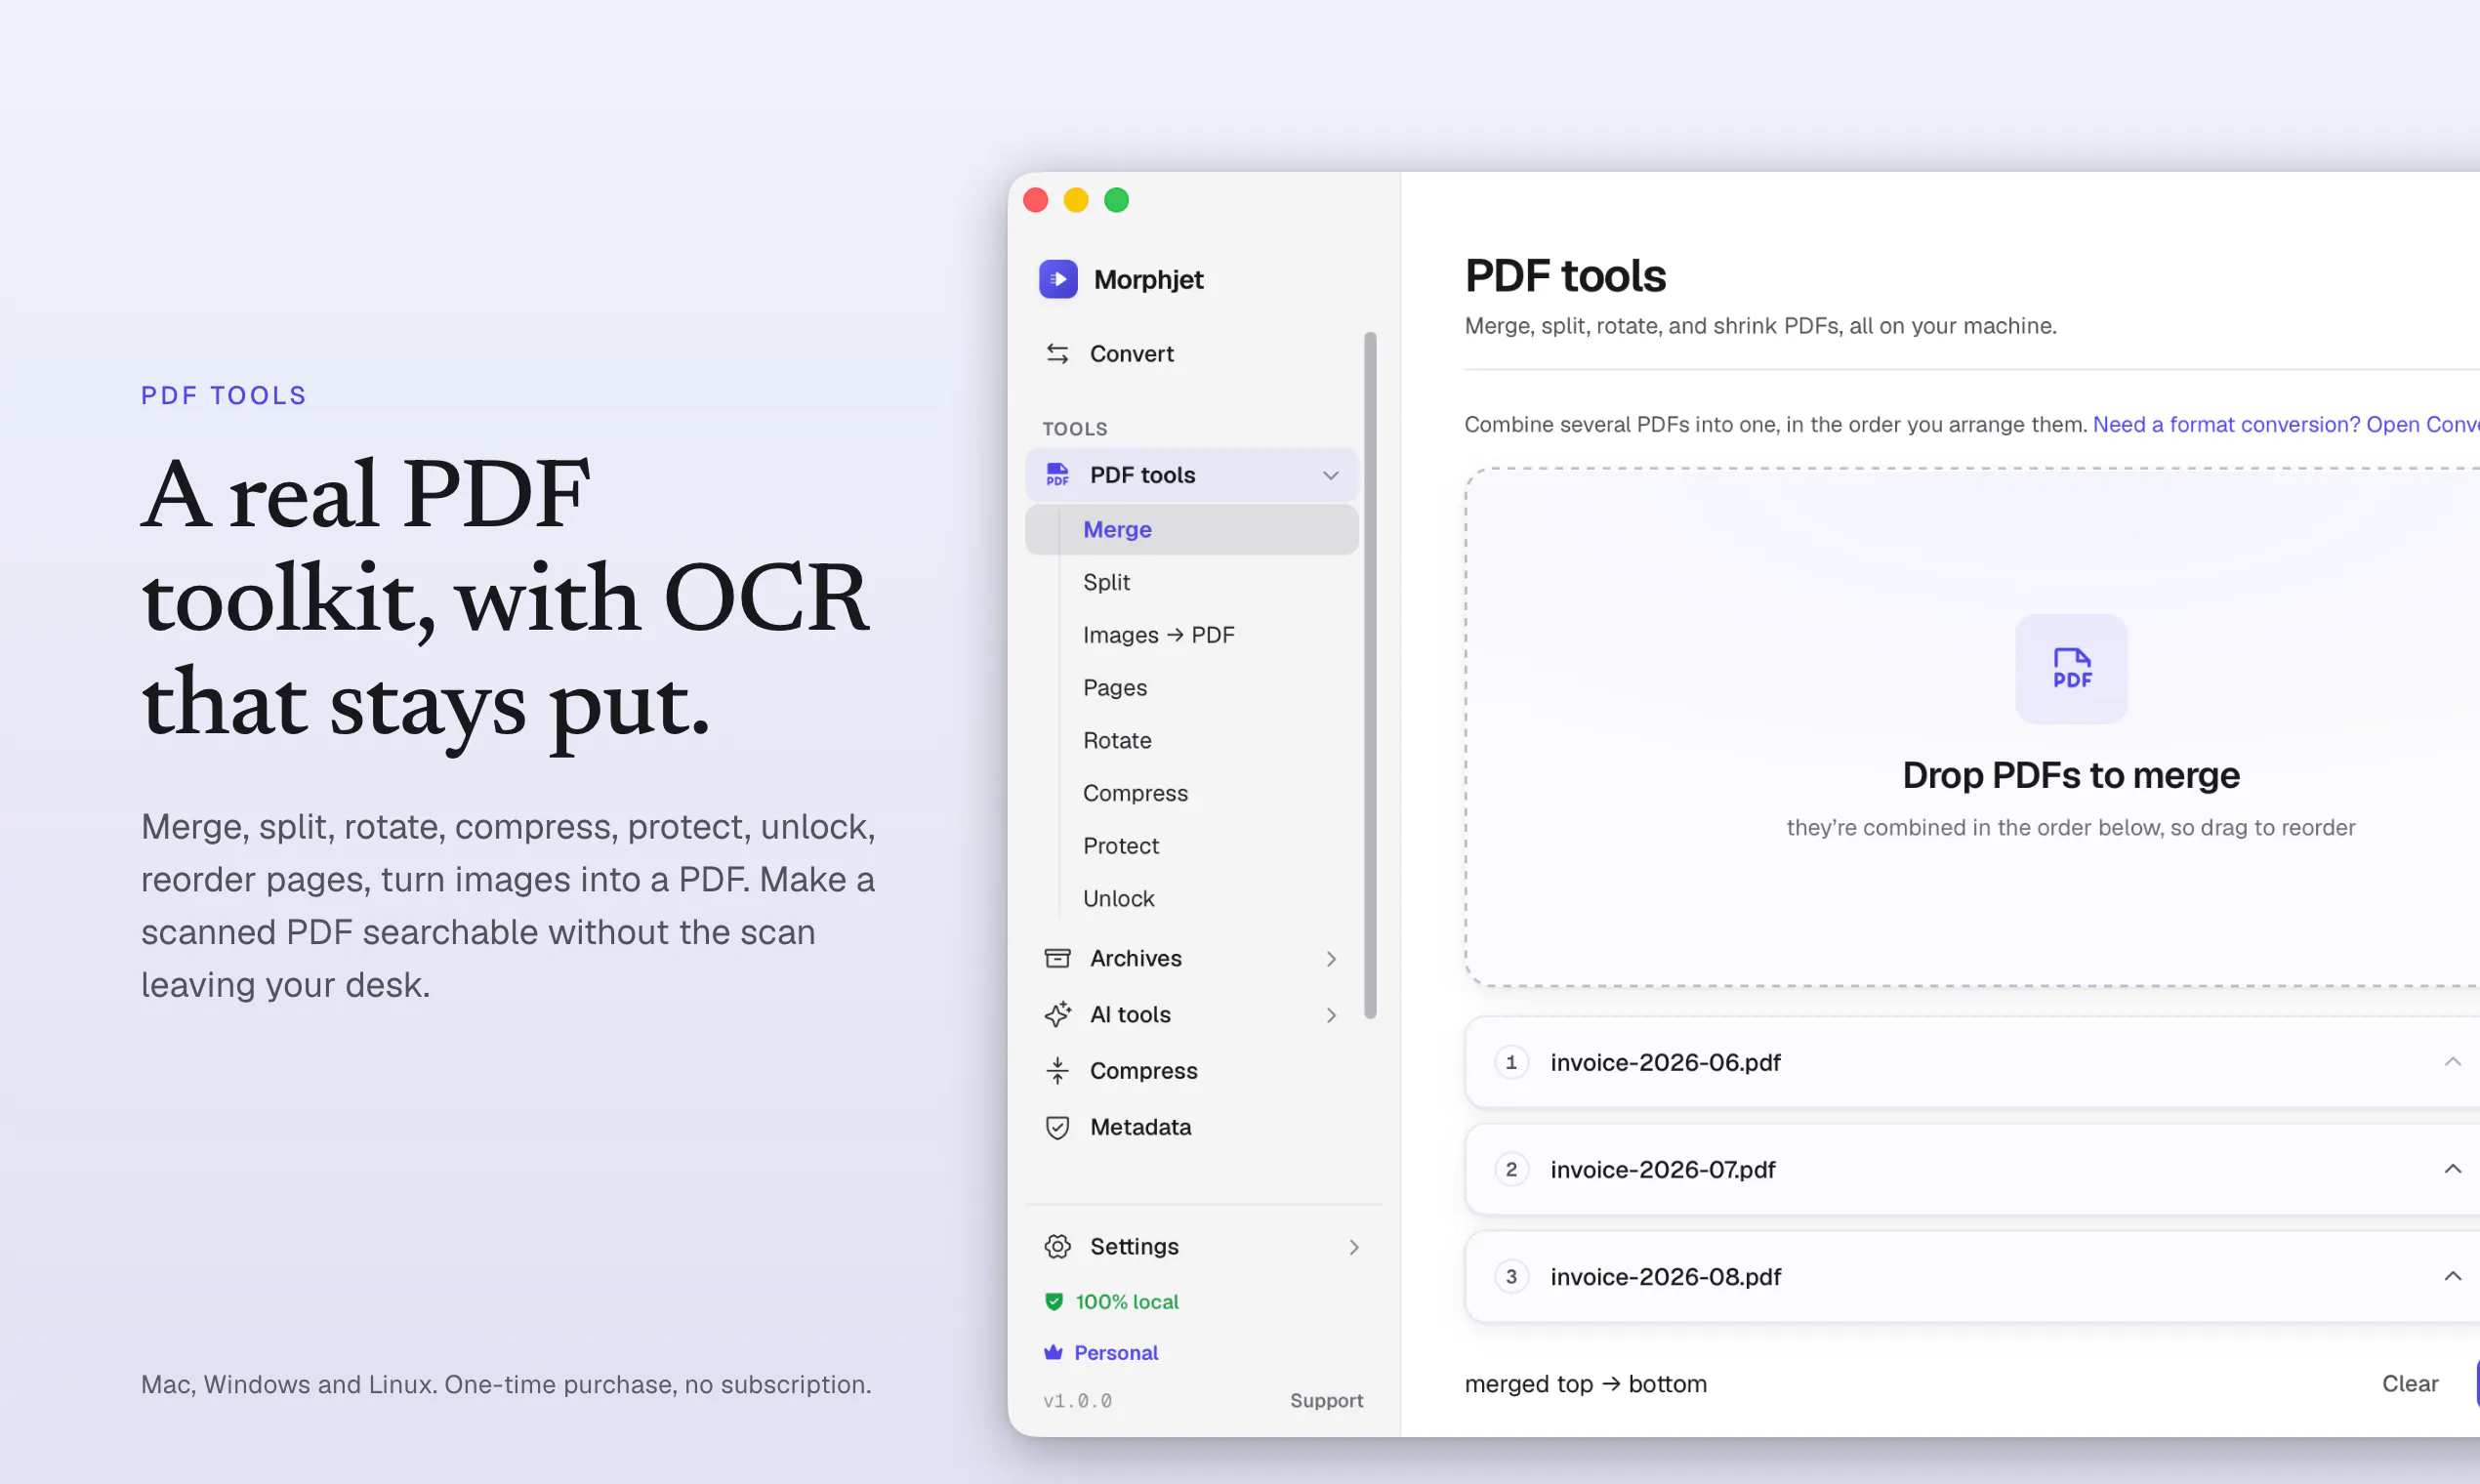Click the Settings gear icon

(1057, 1246)
